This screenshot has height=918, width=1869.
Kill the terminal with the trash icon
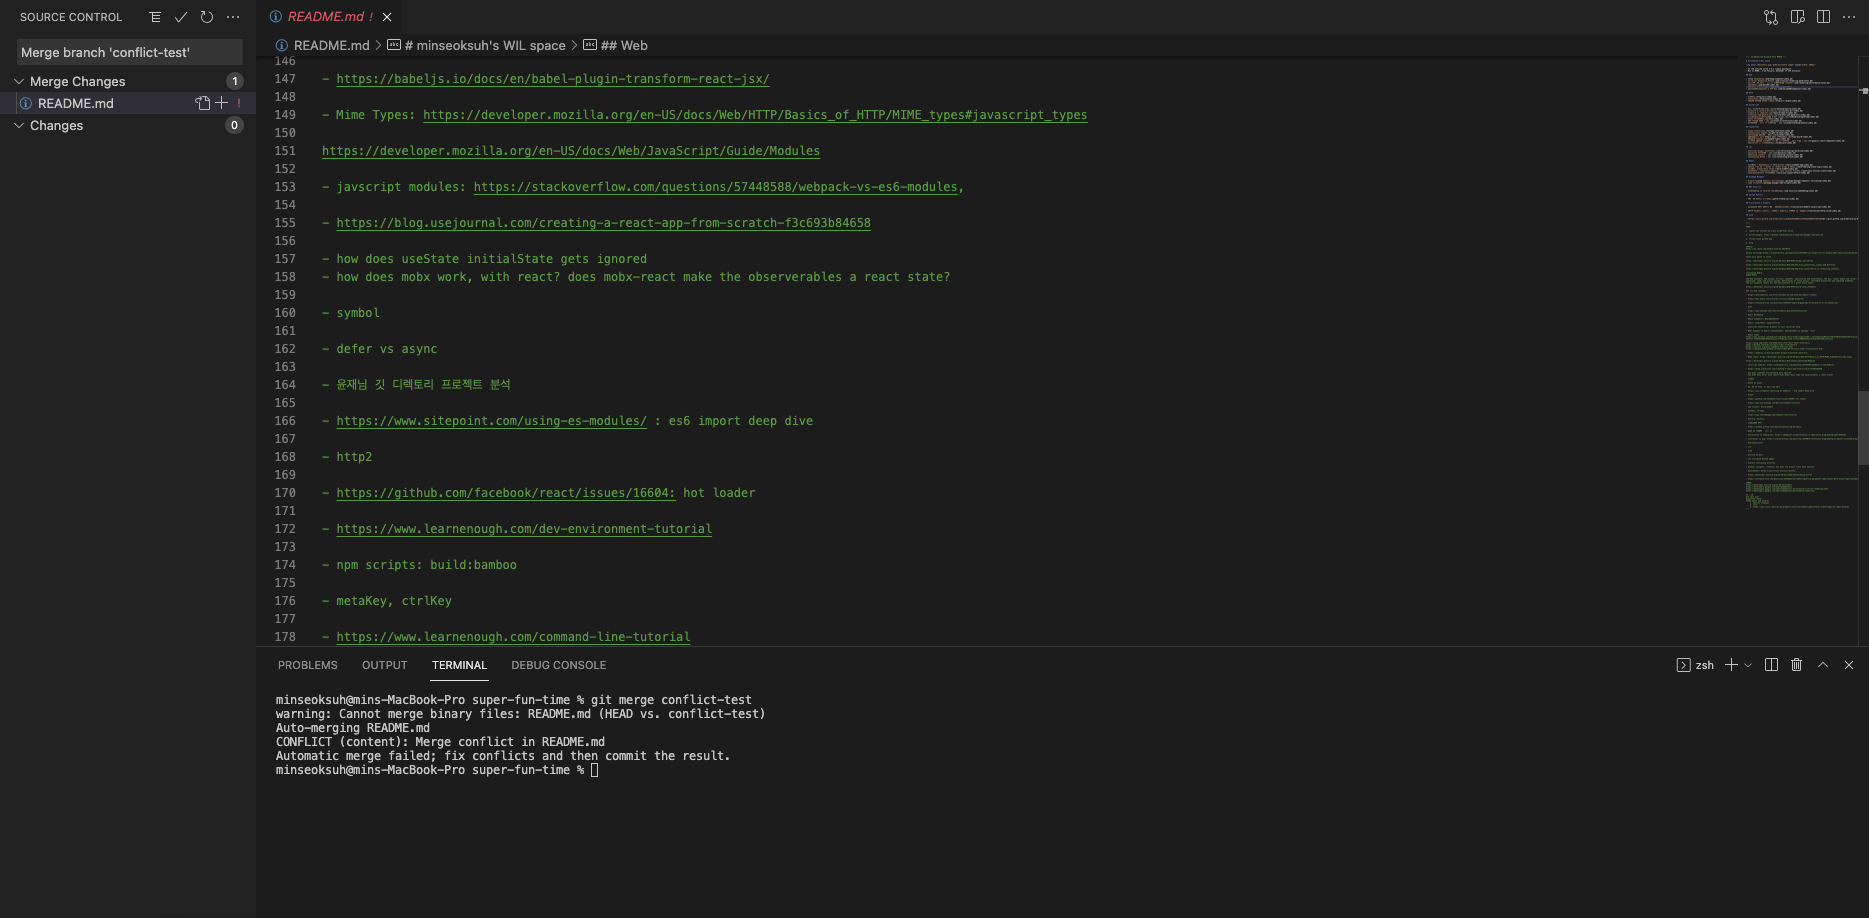[x=1796, y=665]
